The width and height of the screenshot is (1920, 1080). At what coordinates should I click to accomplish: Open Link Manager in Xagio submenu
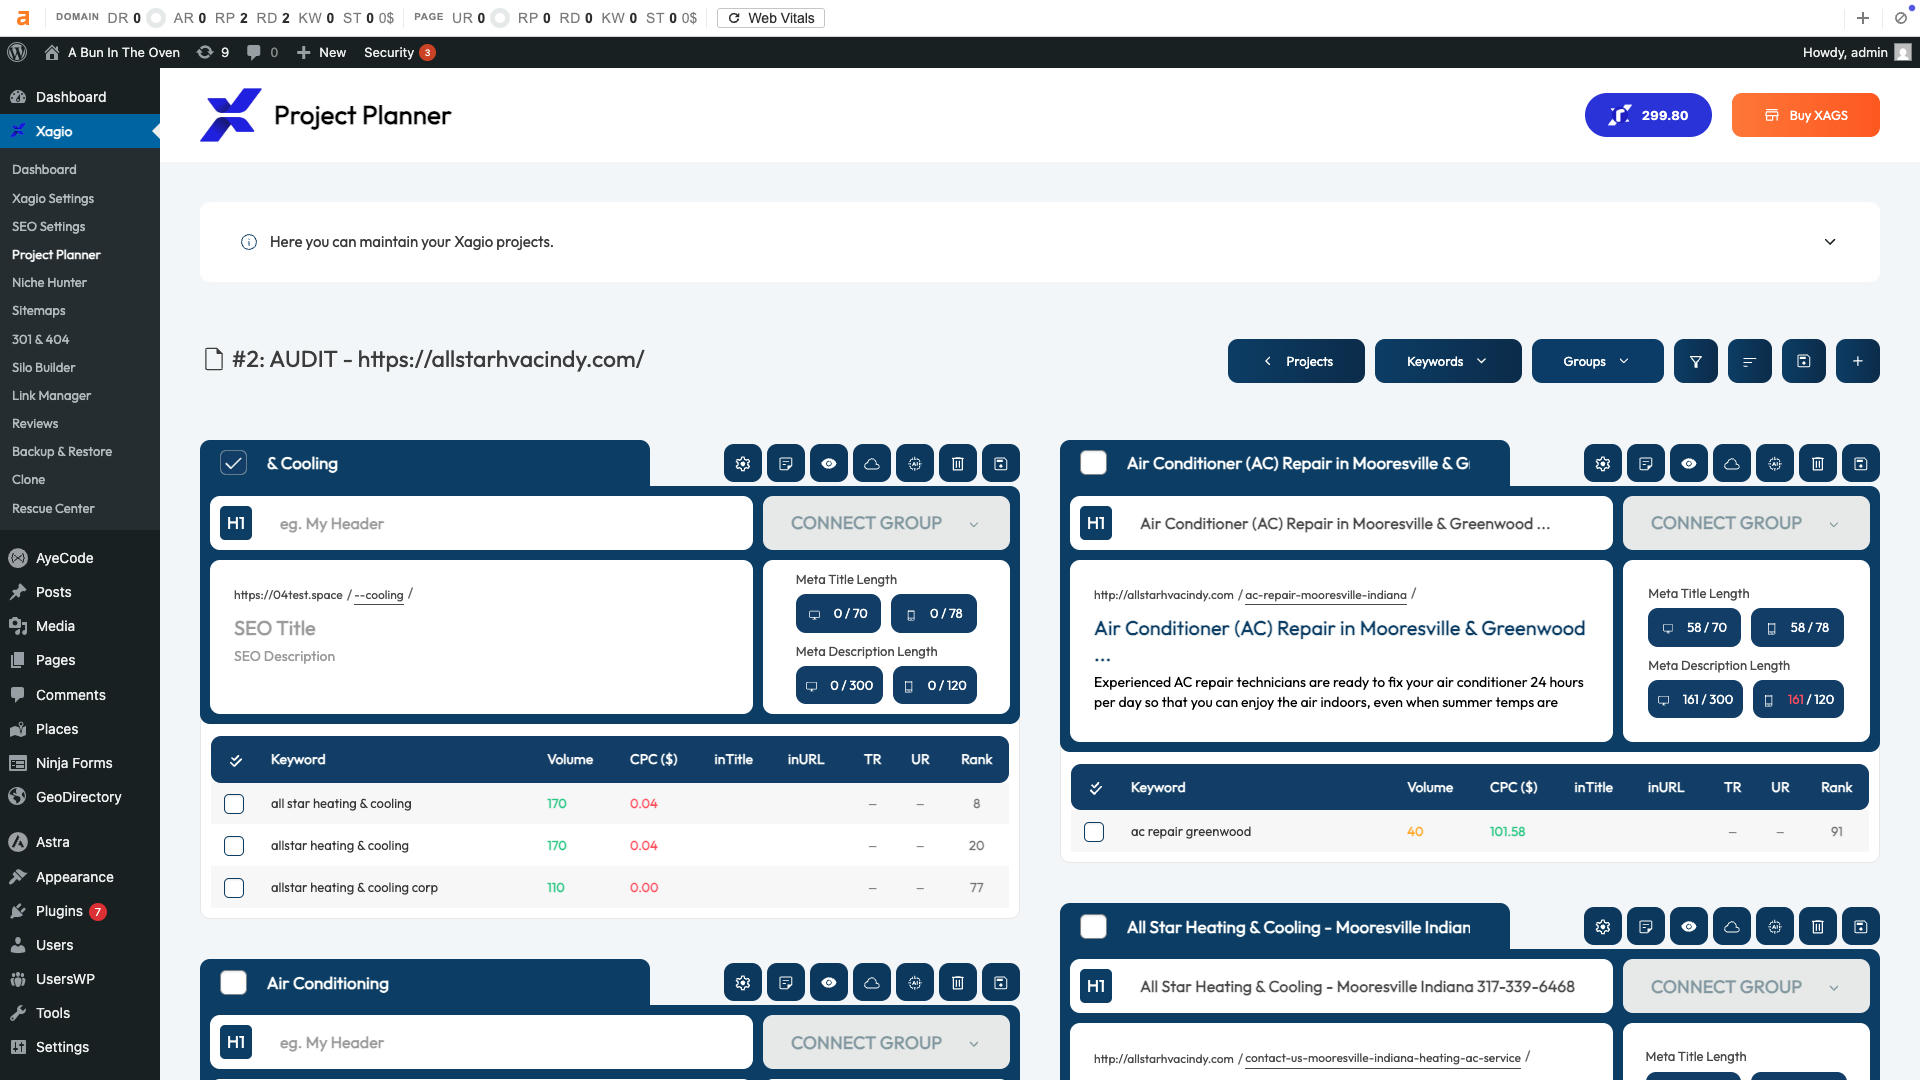pos(51,396)
